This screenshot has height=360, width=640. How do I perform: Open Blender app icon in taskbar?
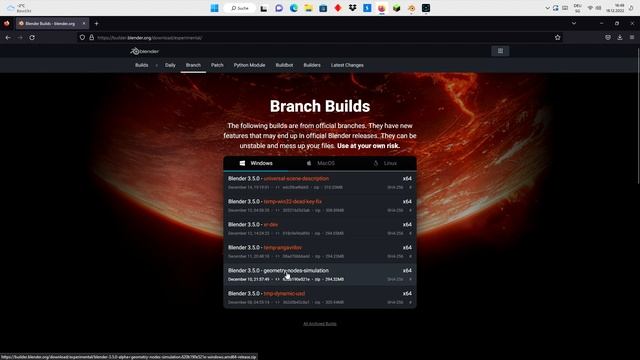click(411, 8)
